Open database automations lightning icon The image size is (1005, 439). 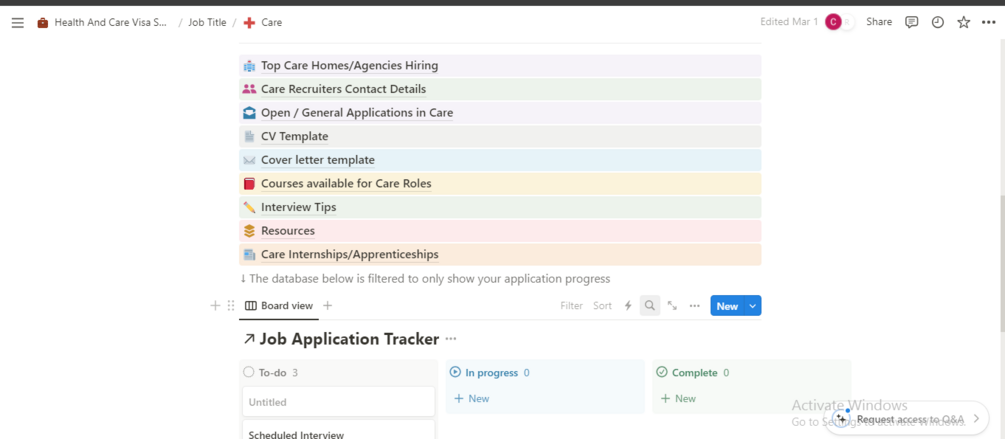pyautogui.click(x=628, y=306)
